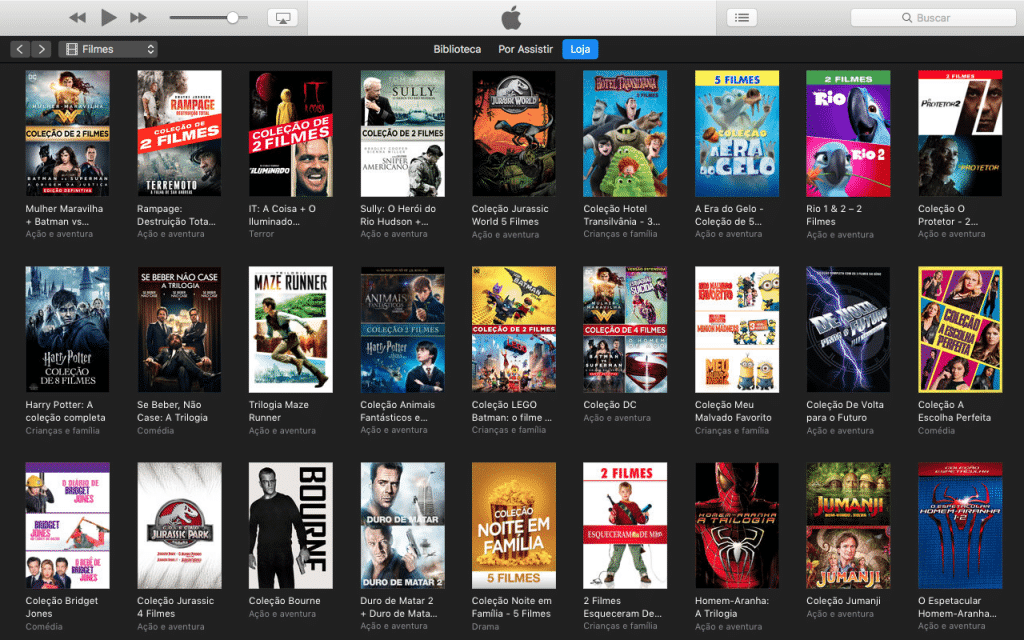1024x640 pixels.
Task: Click the Coleção Bourne title link
Action: [x=284, y=601]
